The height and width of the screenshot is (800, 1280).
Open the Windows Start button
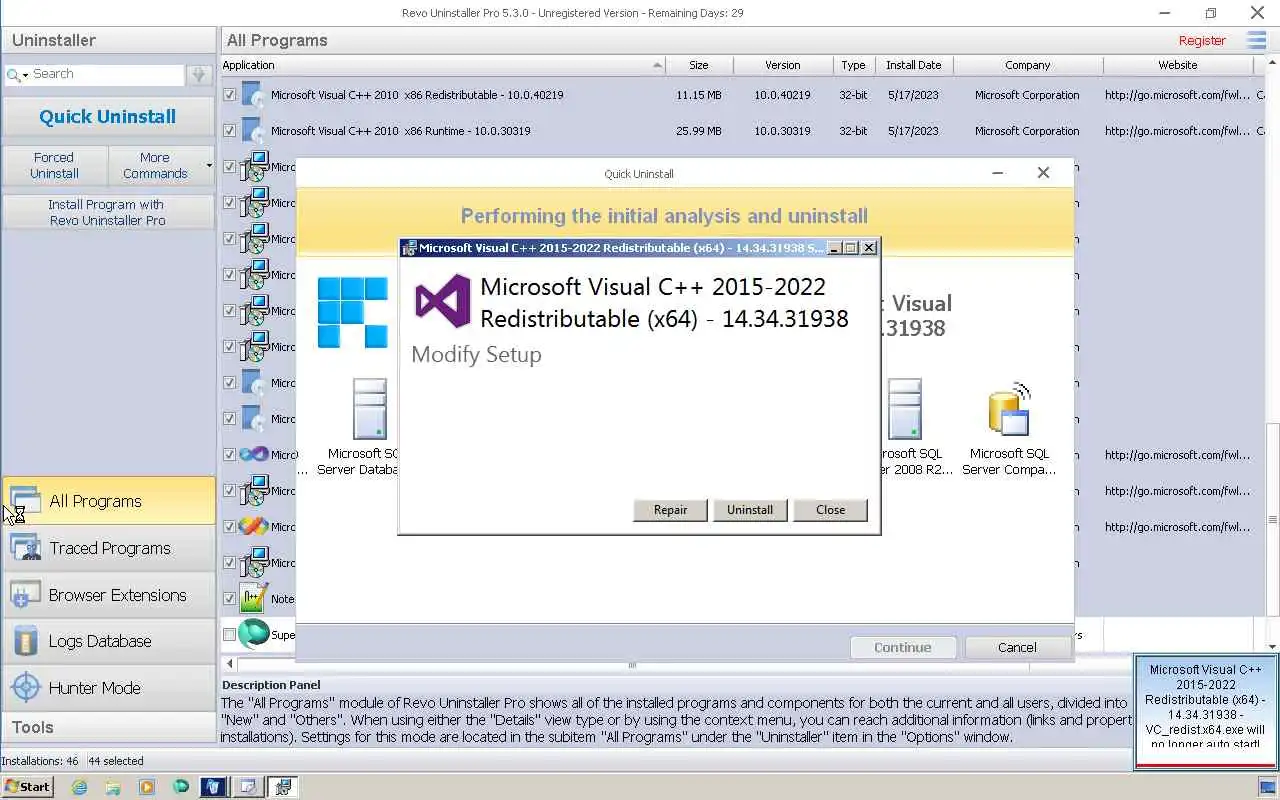(x=27, y=787)
